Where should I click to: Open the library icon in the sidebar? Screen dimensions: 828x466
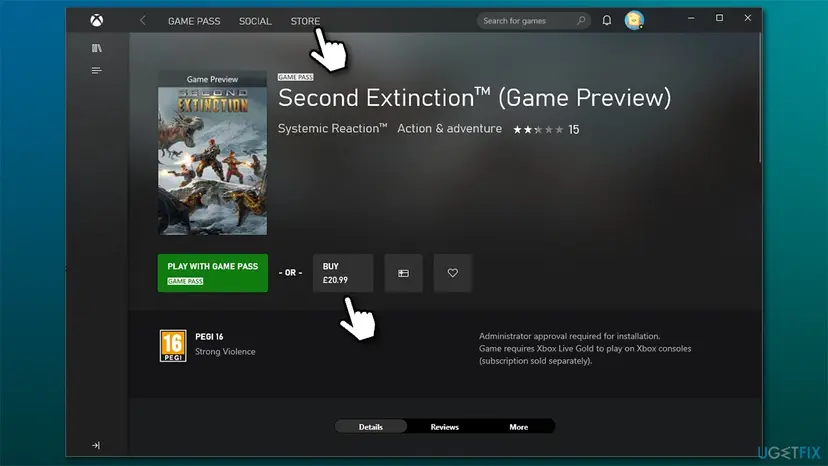point(97,48)
